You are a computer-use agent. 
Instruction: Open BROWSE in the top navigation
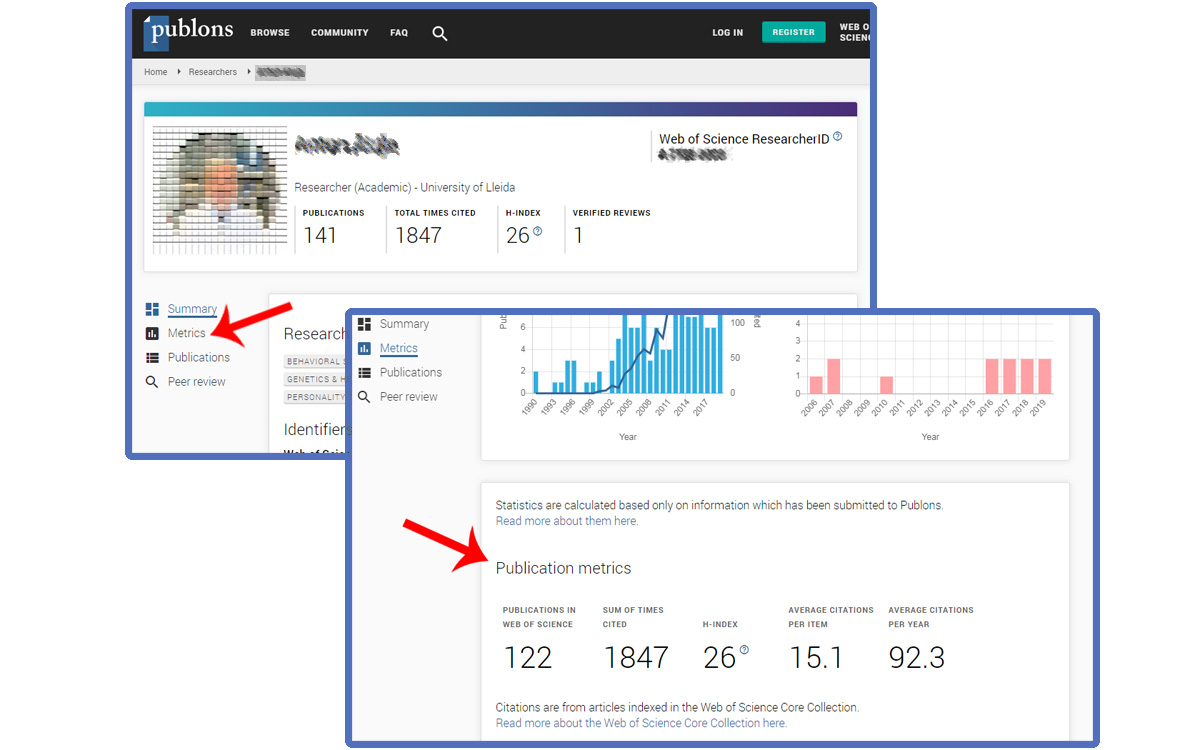coord(270,33)
